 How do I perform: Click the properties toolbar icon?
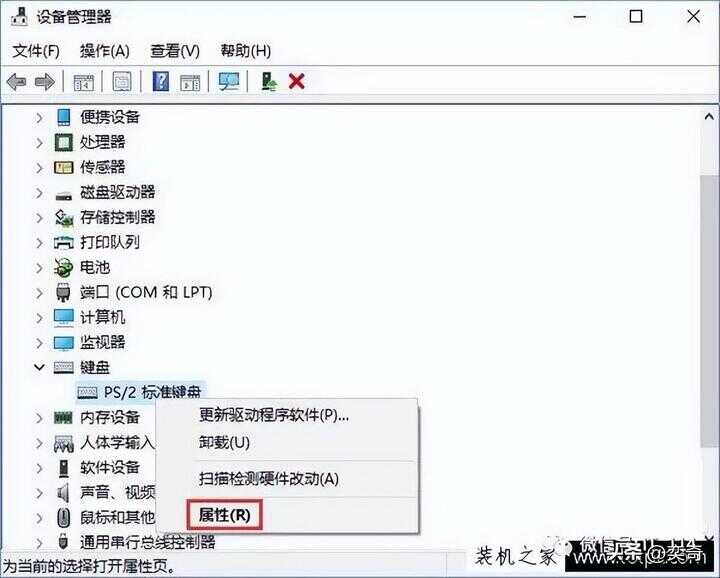[x=122, y=82]
